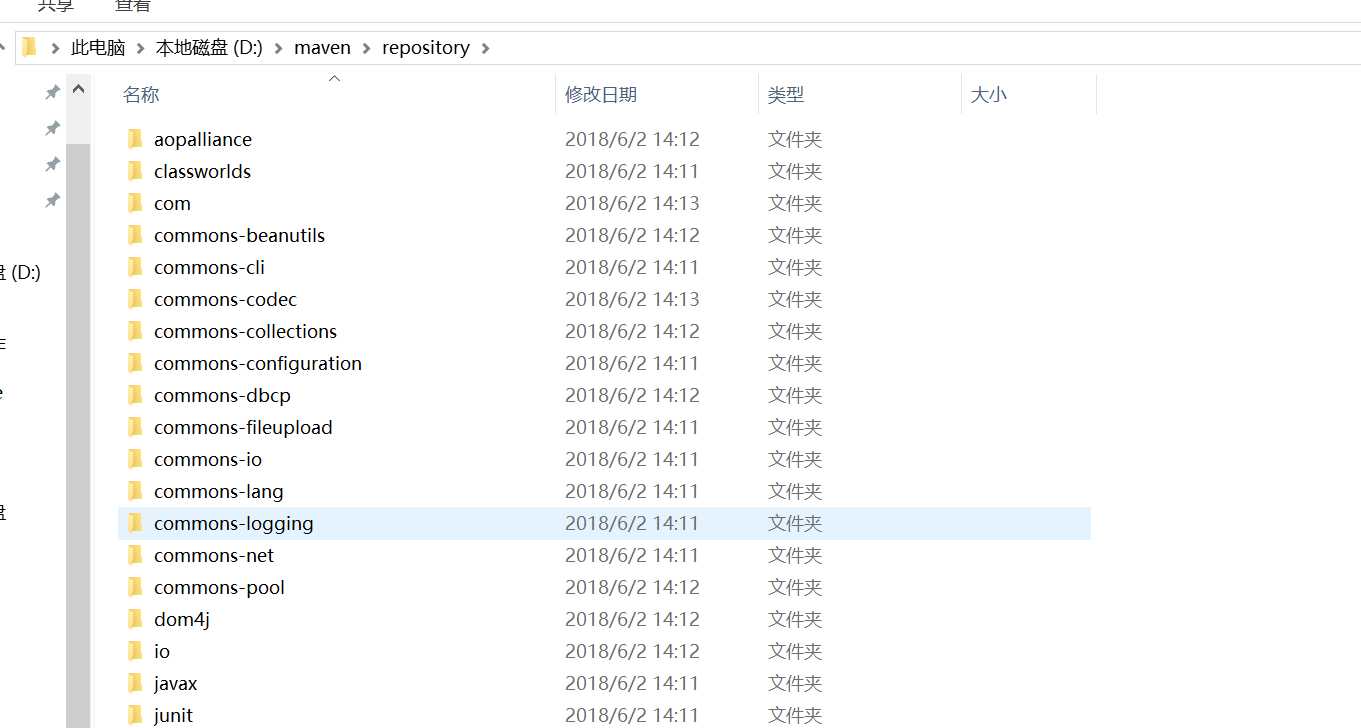This screenshot has width=1361, height=728.
Task: Expand the chevron before 此电脑 breadcrumb
Action: pos(55,48)
